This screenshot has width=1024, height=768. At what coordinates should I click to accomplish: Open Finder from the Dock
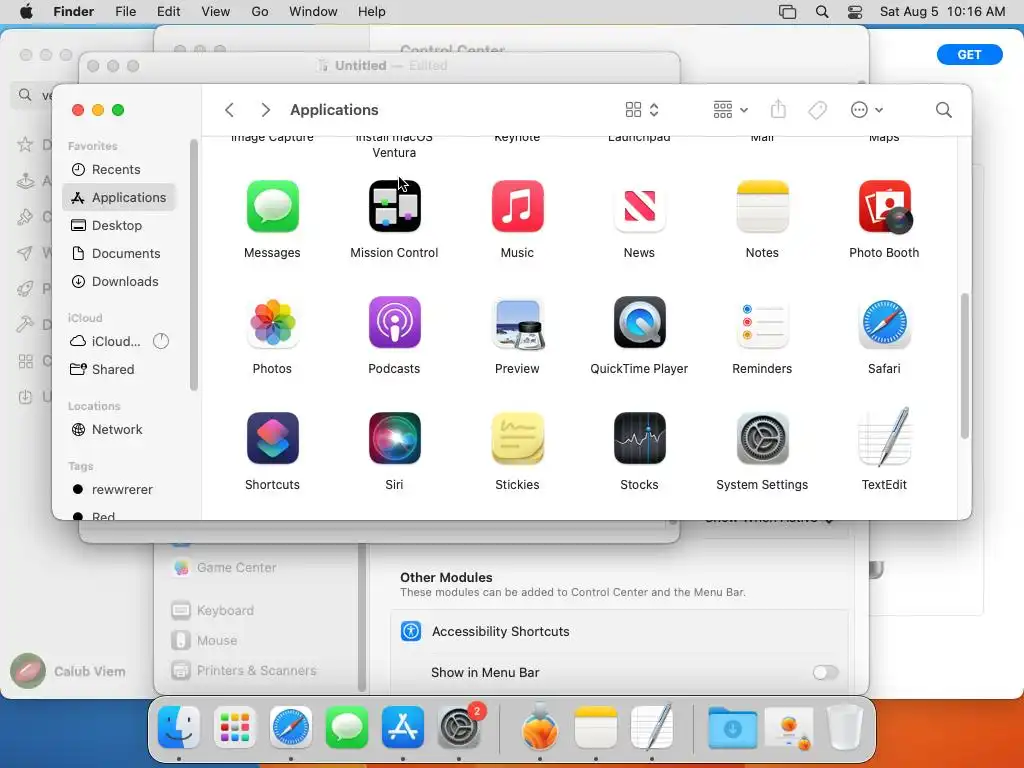tap(179, 727)
